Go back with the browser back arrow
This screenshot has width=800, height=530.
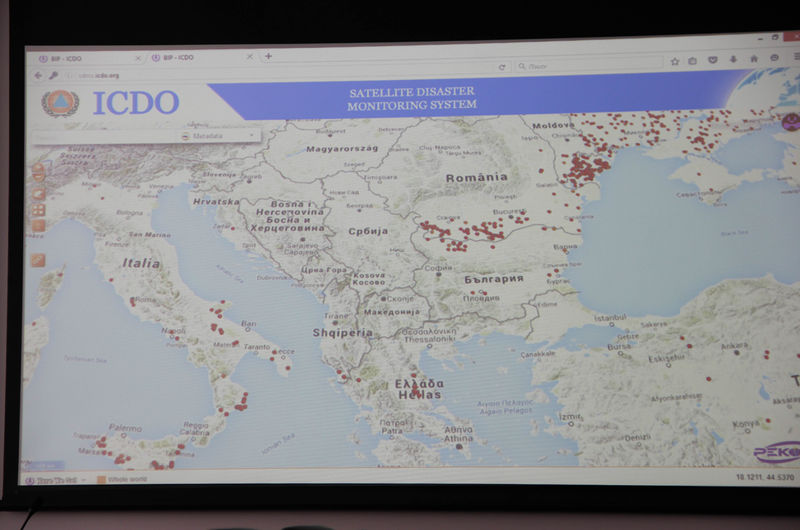click(x=38, y=75)
